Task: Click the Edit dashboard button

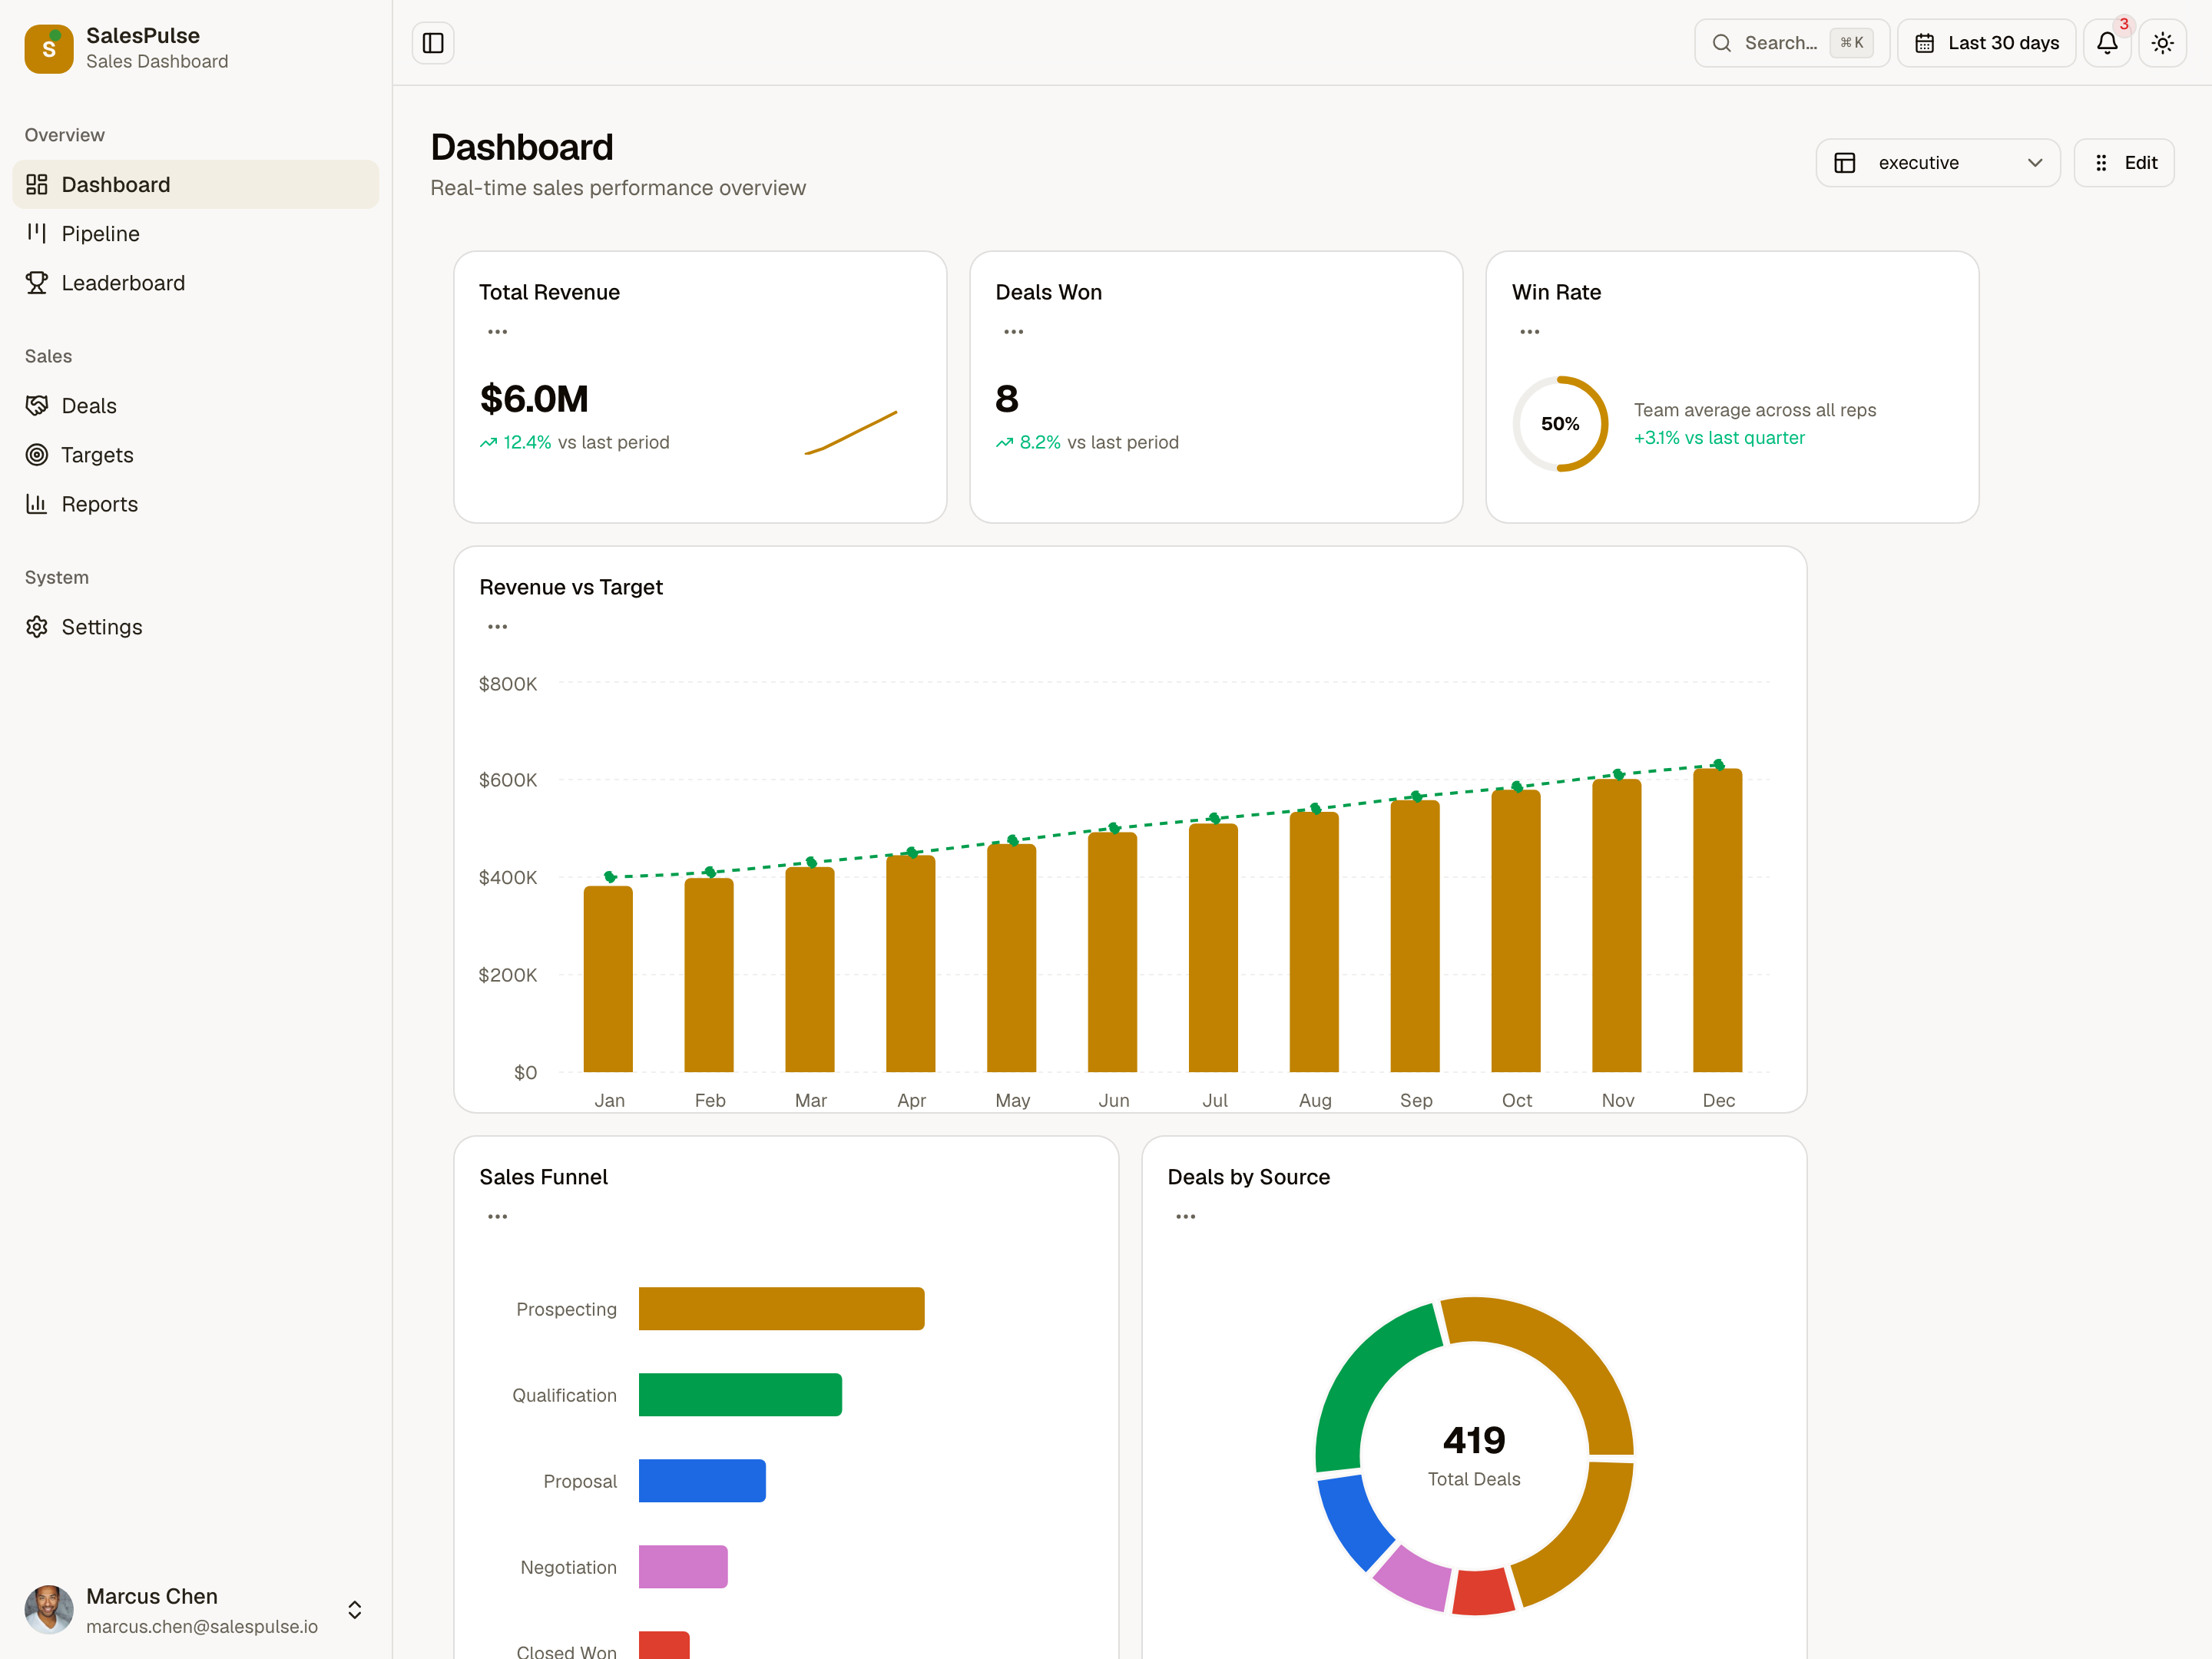Action: pos(2124,162)
